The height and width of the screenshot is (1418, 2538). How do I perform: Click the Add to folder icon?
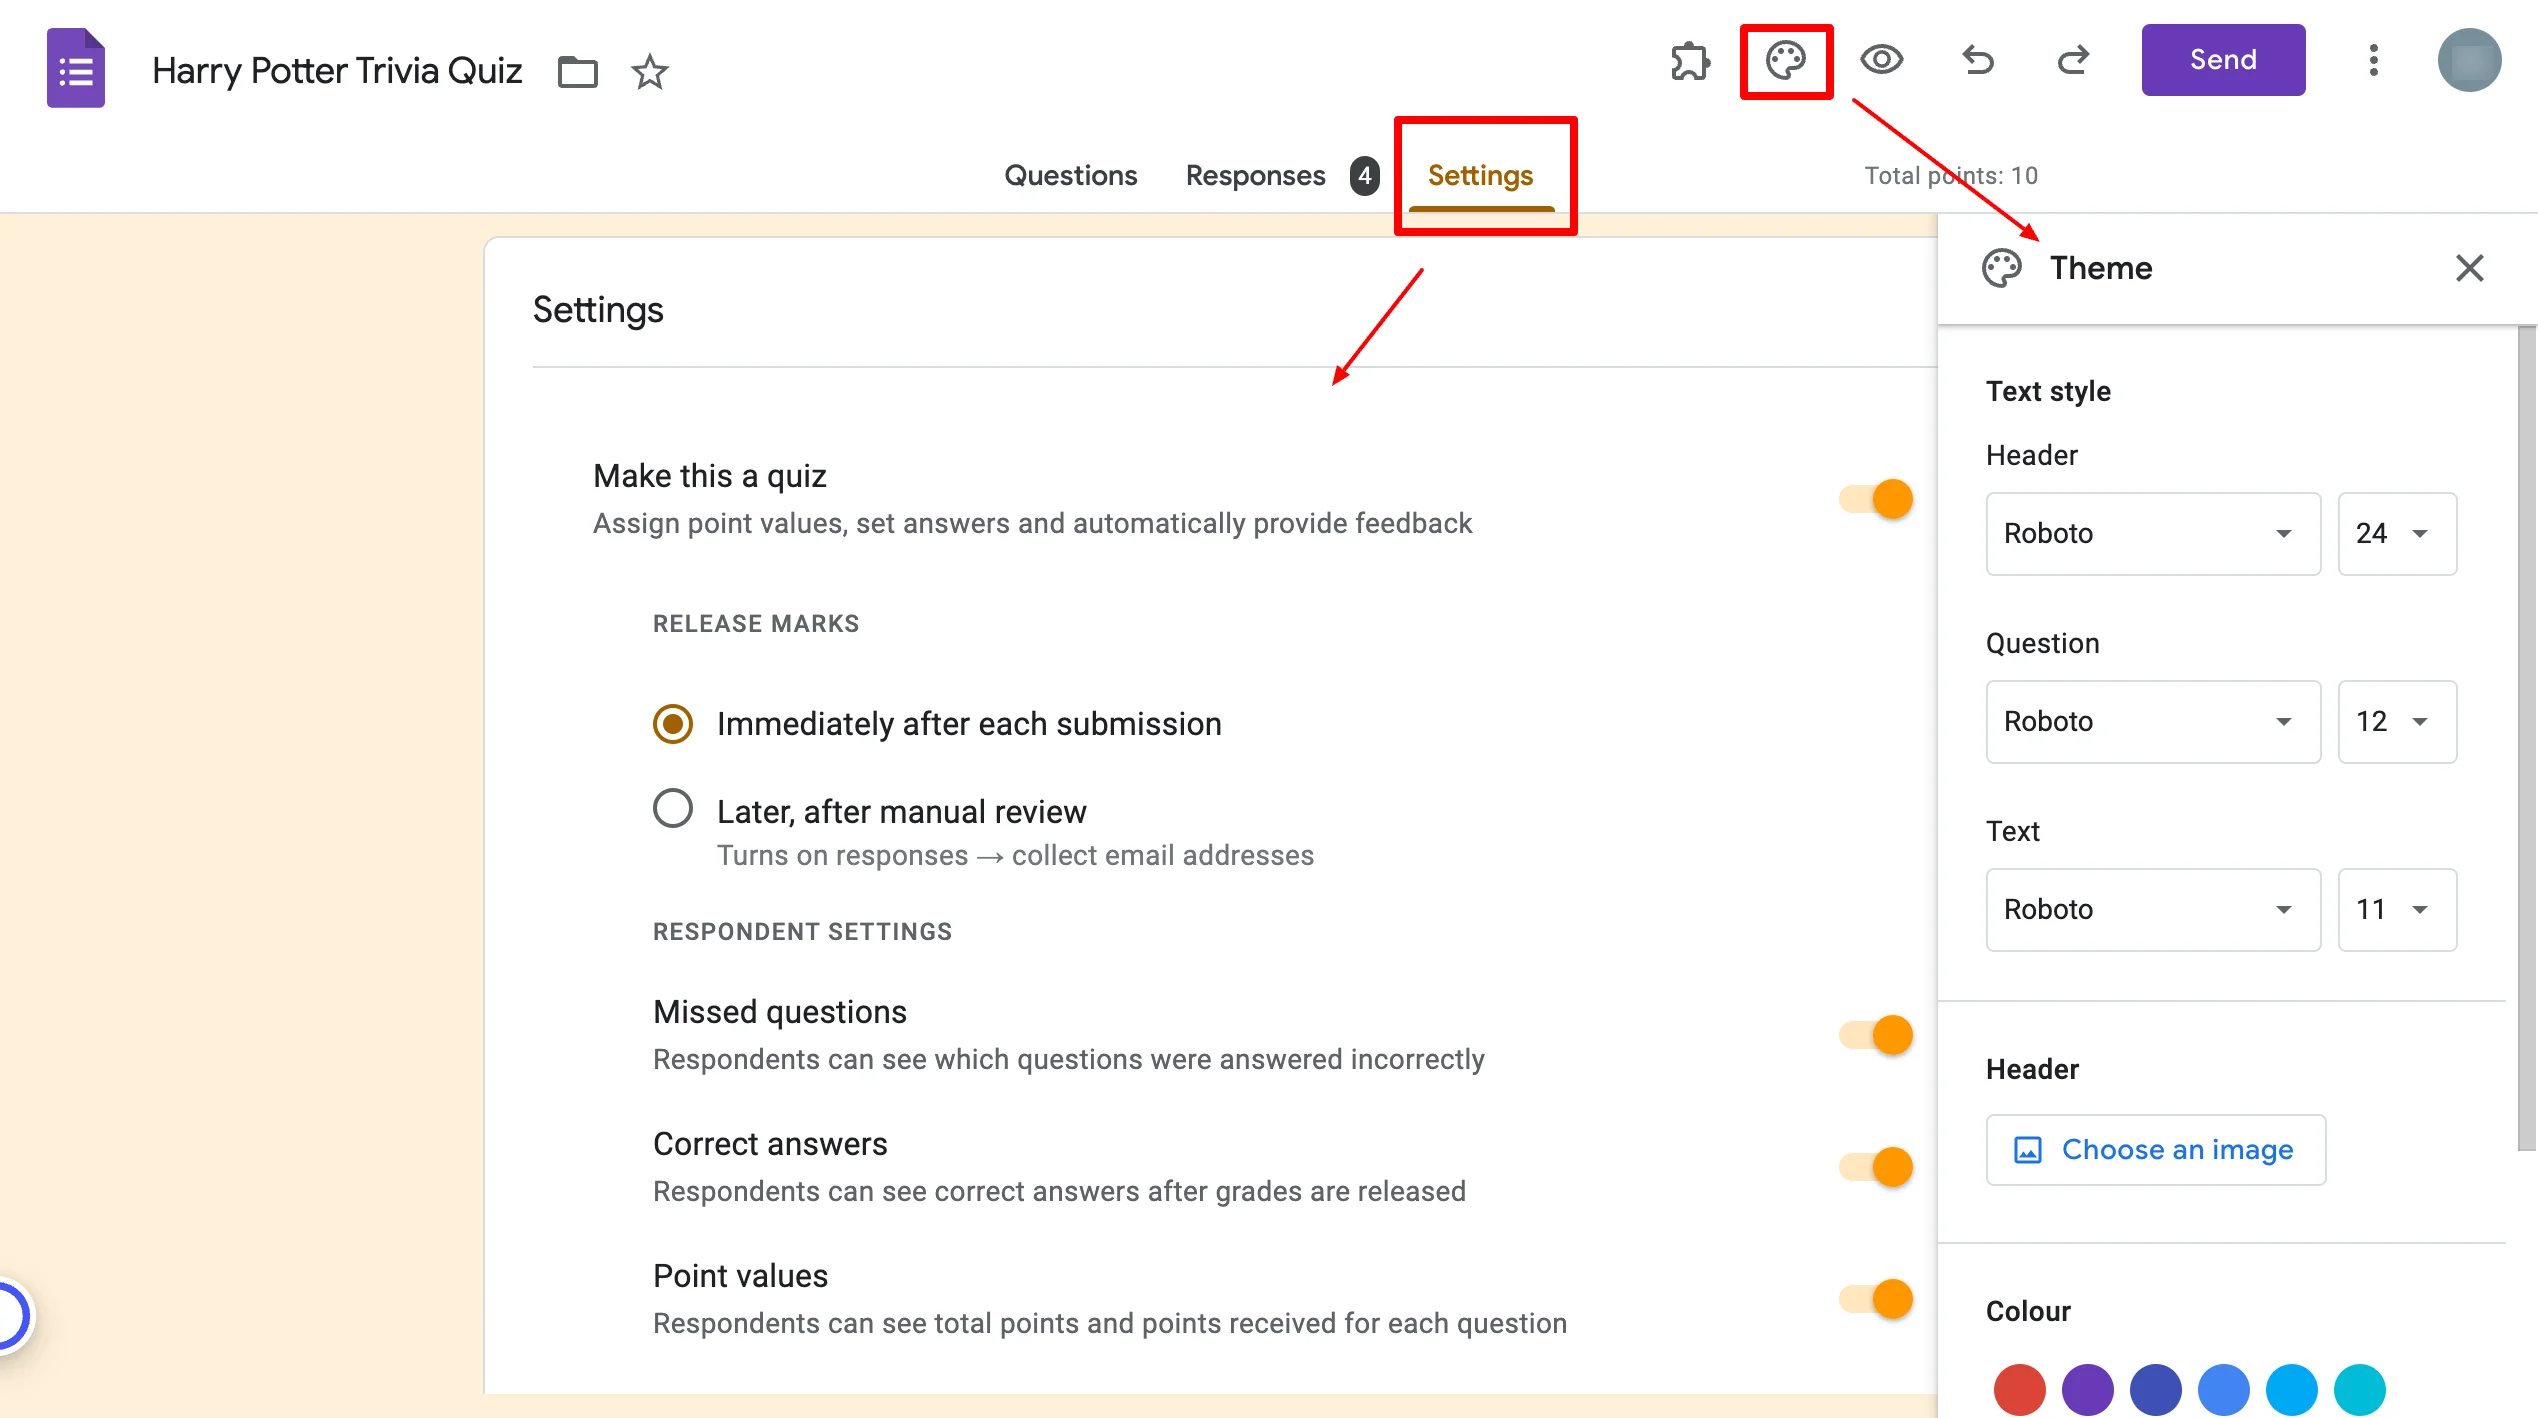coord(579,70)
